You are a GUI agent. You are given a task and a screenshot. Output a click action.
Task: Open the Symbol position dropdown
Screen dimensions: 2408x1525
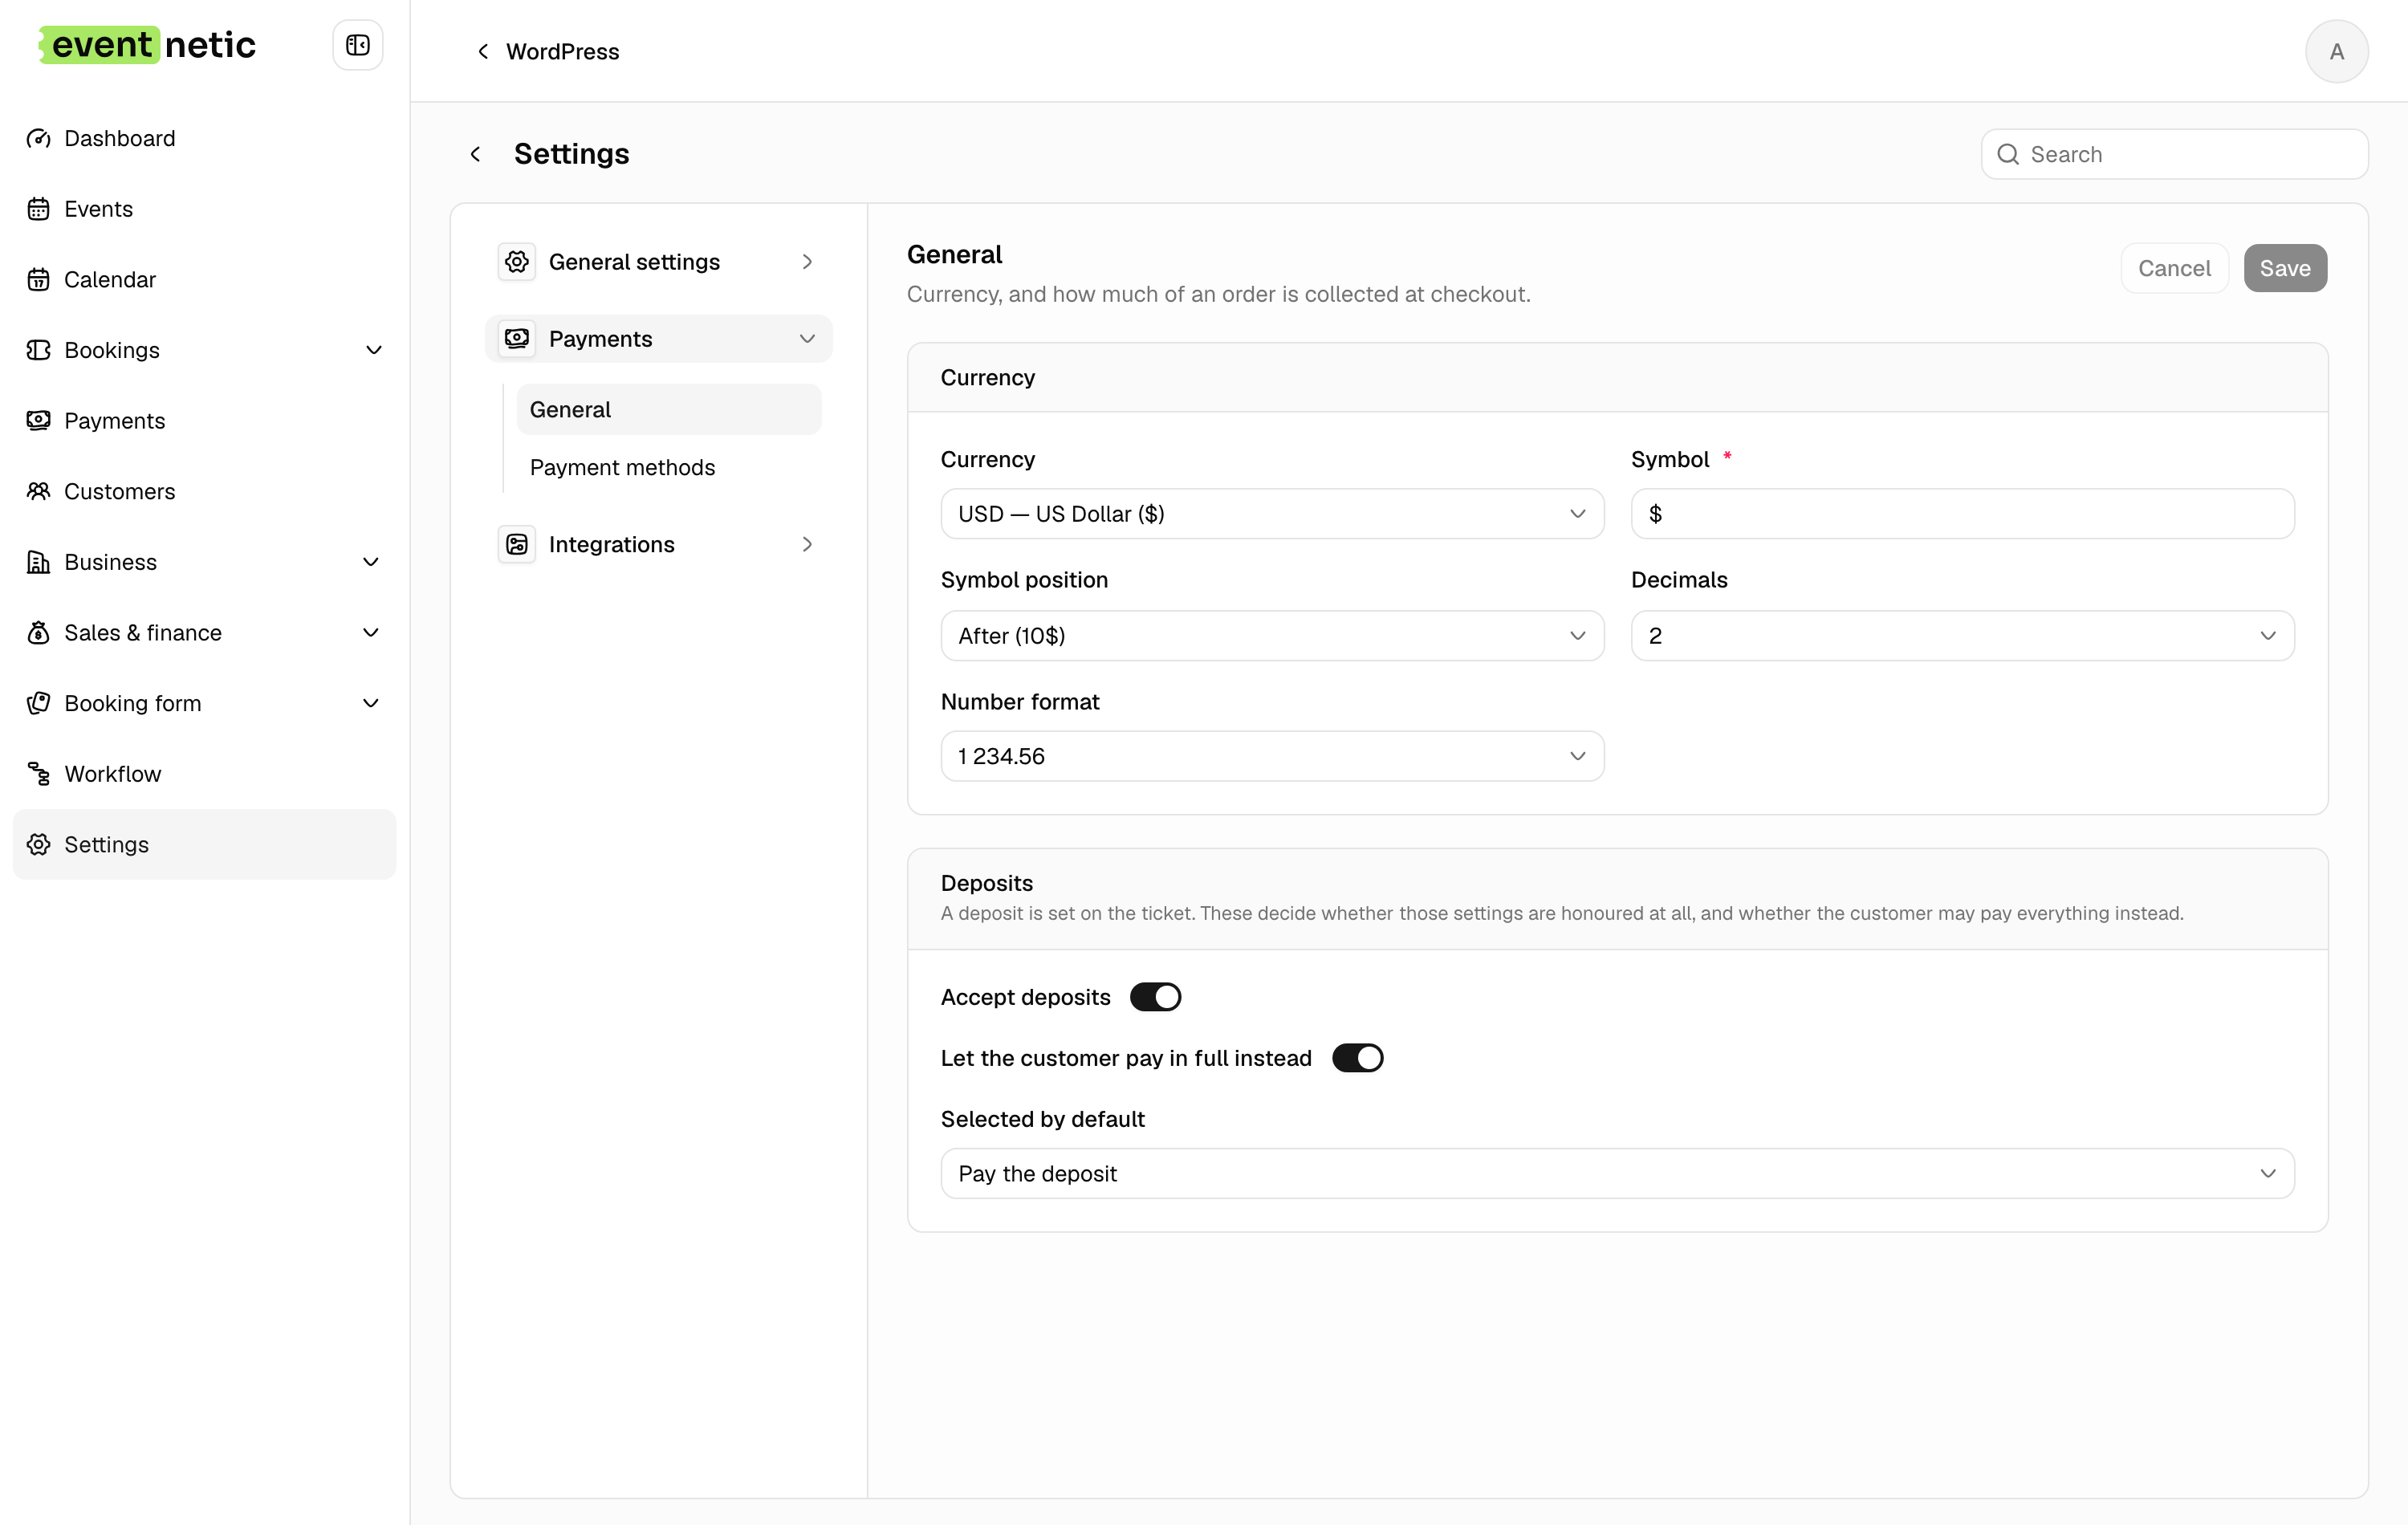coord(1272,636)
